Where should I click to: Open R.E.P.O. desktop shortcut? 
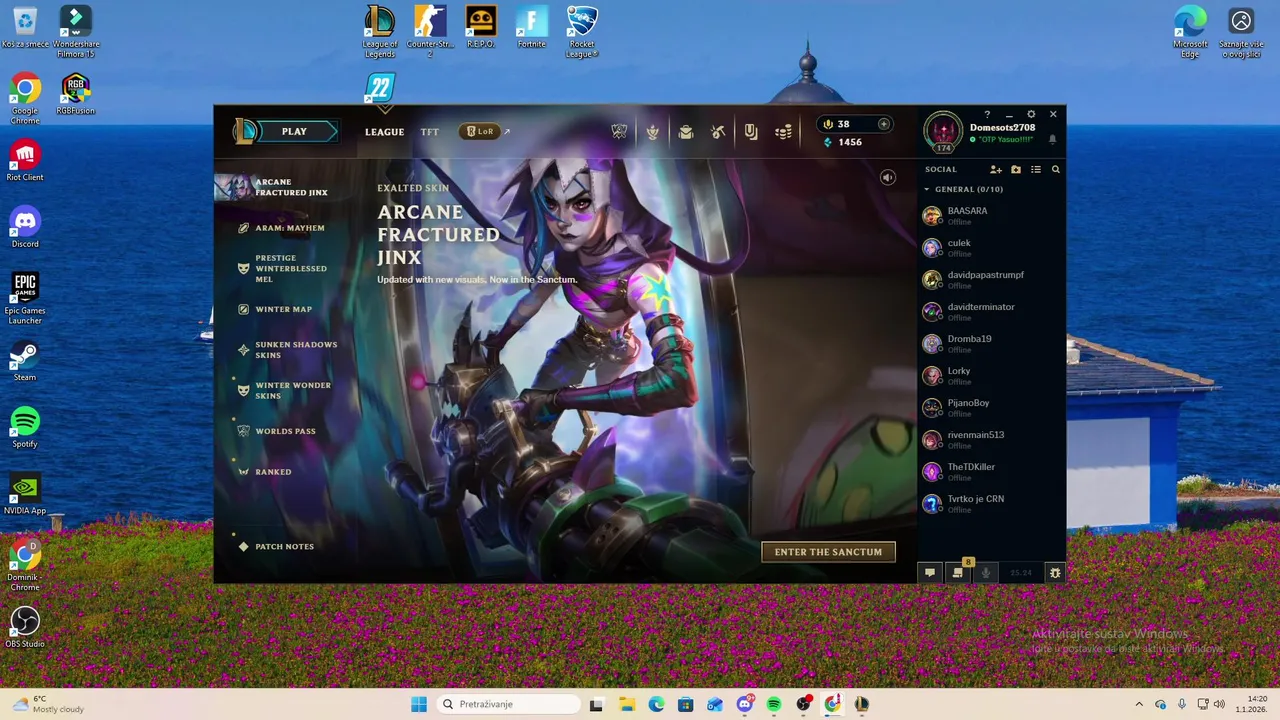(481, 27)
